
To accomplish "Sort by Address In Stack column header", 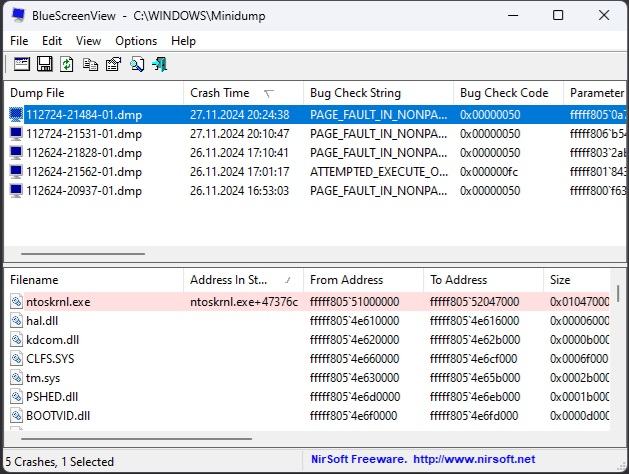I will point(243,280).
